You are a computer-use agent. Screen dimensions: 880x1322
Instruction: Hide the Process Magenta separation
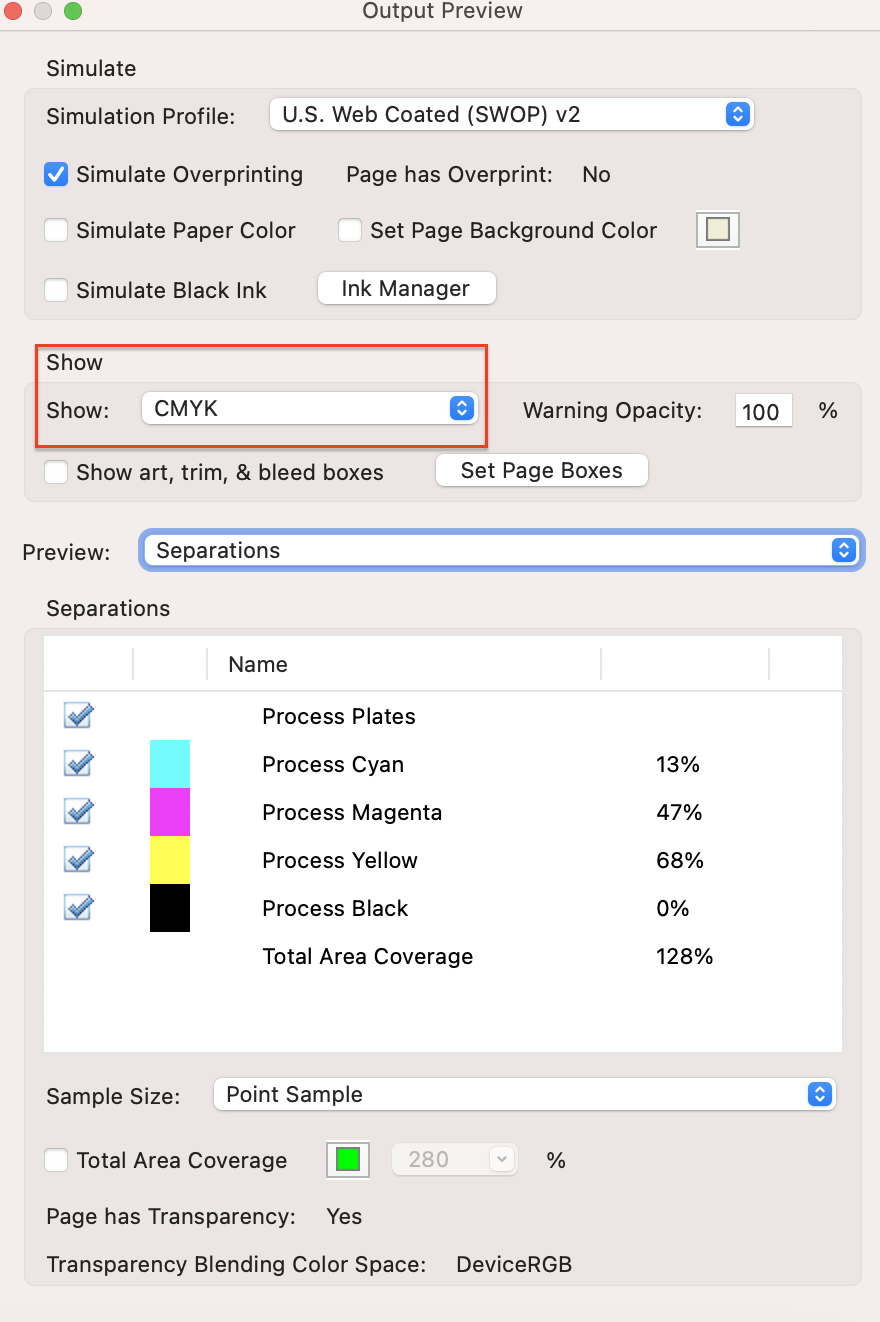[x=78, y=812]
